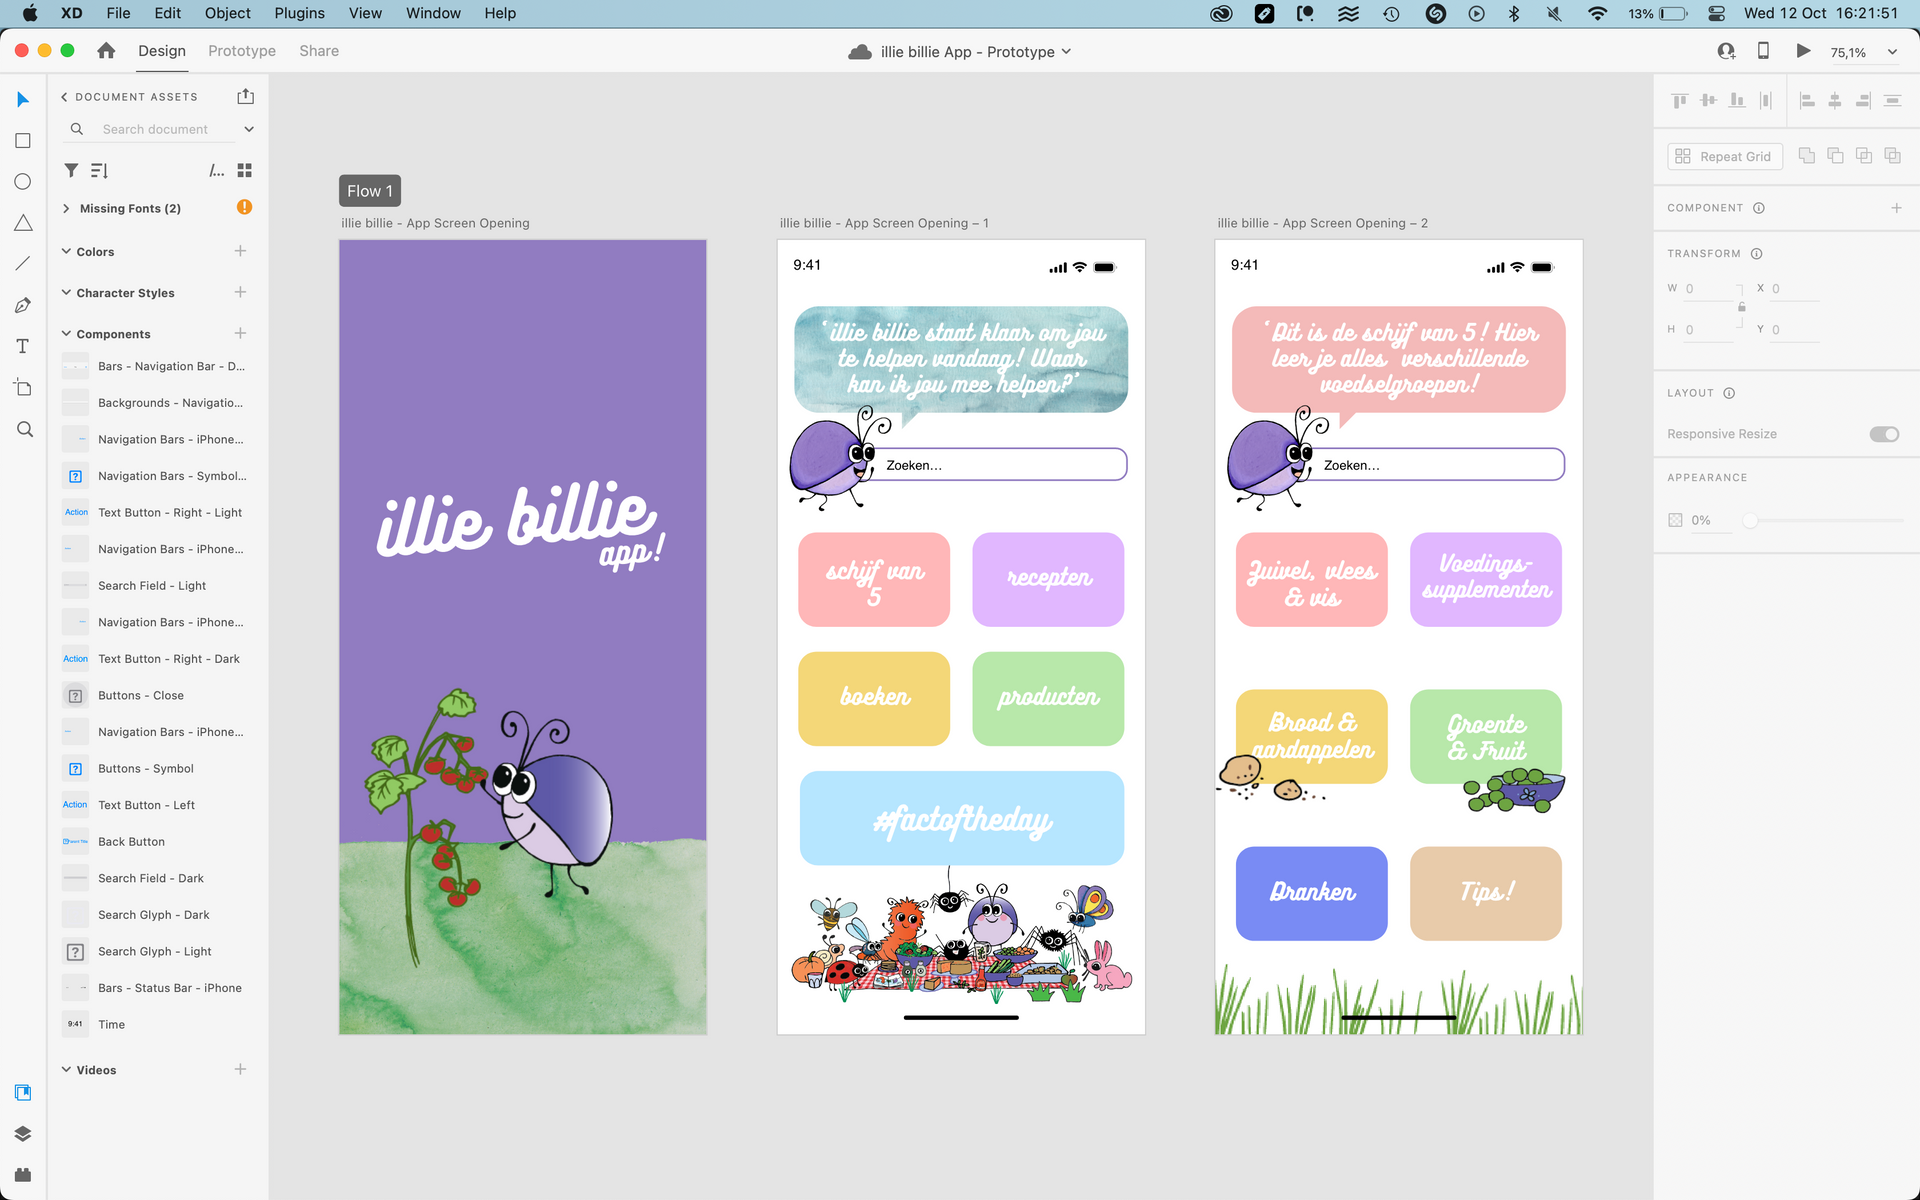
Task: Switch to the Prototype tab
Action: 242,51
